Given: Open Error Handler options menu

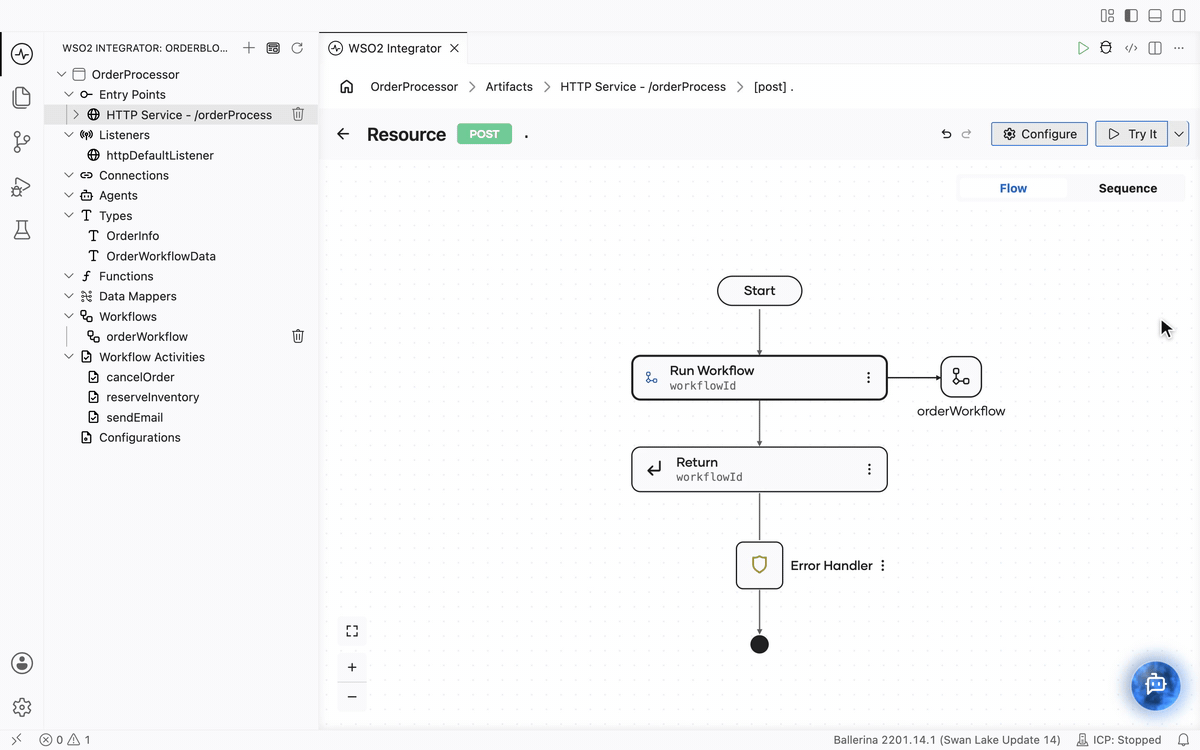Looking at the screenshot, I should coord(882,566).
